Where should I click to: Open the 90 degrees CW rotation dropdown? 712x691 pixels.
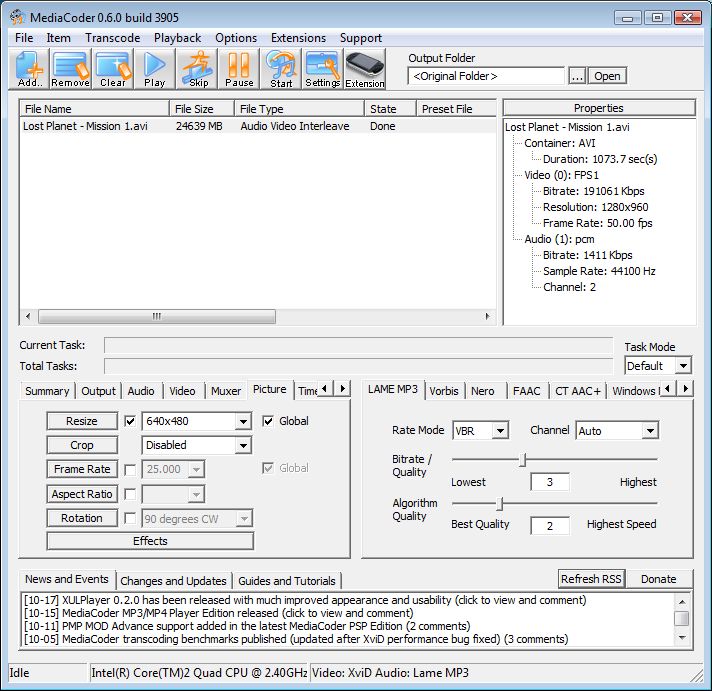point(244,518)
